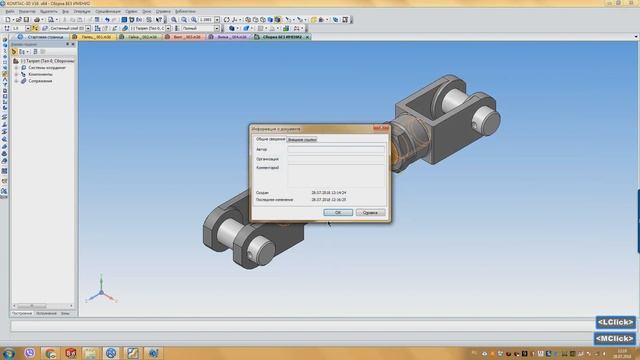Screen dimensions: 640x360
Task: Select Сопряжения in model tree
Action: pyautogui.click(x=40, y=81)
